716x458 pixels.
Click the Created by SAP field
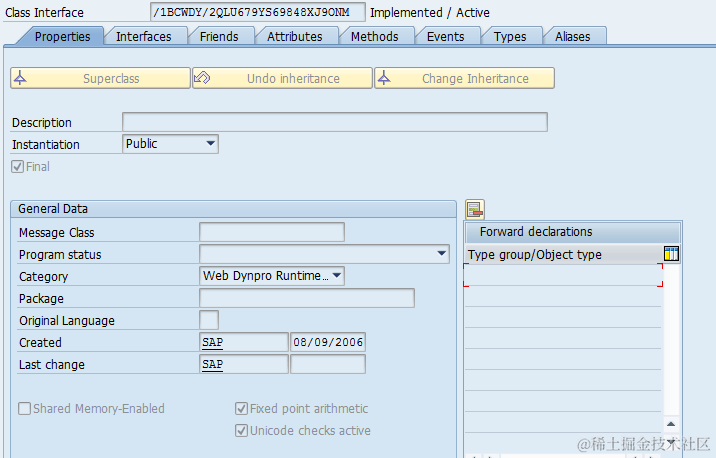(x=244, y=342)
